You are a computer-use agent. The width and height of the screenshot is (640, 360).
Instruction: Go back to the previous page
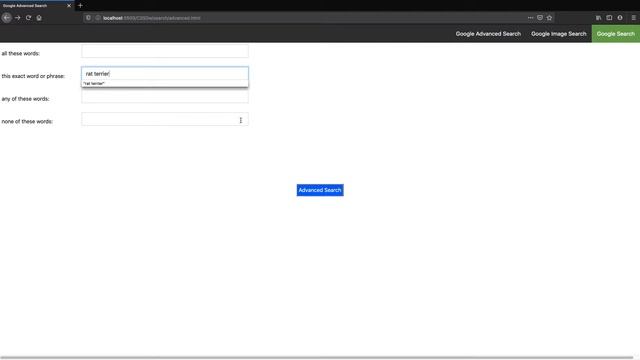[7, 18]
